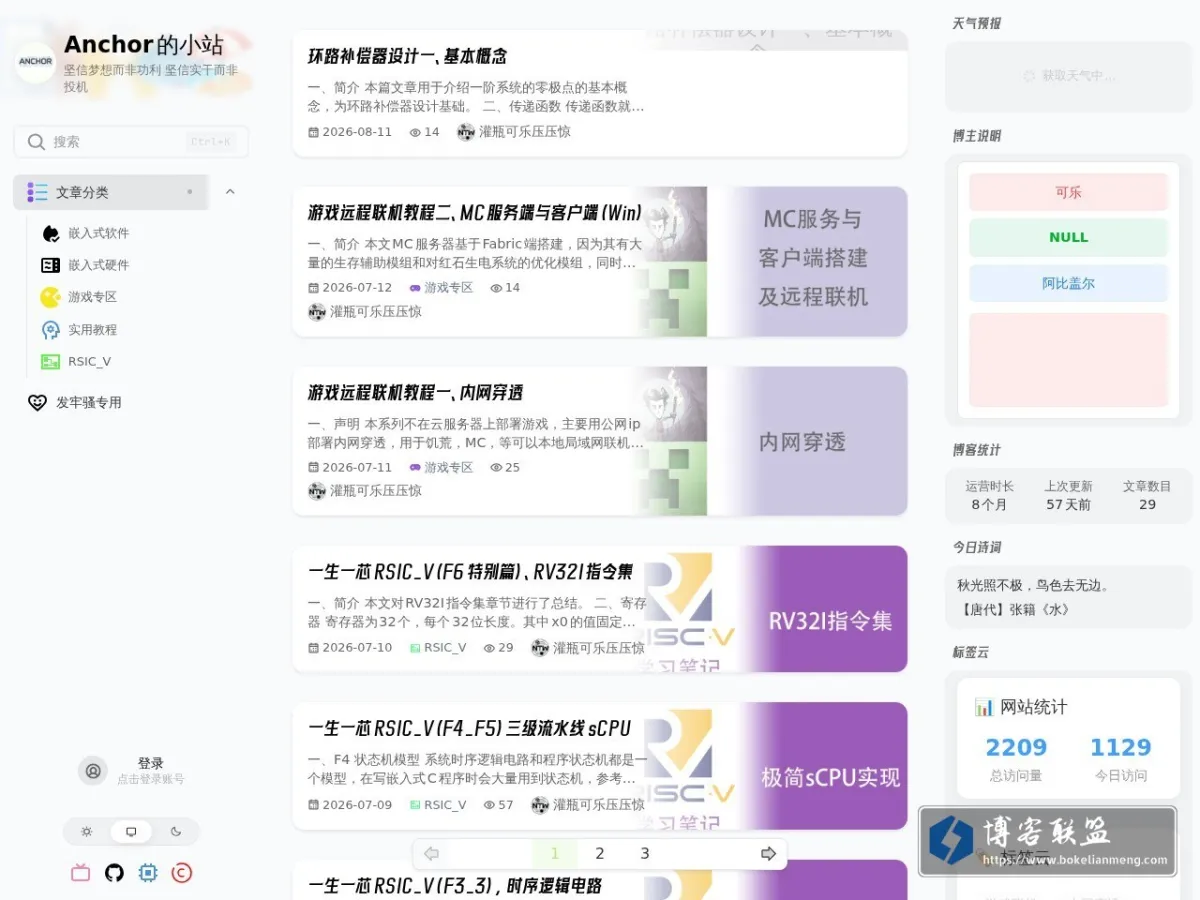Switch to light theme with sun icon
Screen dimensions: 1200x900
coord(87,831)
